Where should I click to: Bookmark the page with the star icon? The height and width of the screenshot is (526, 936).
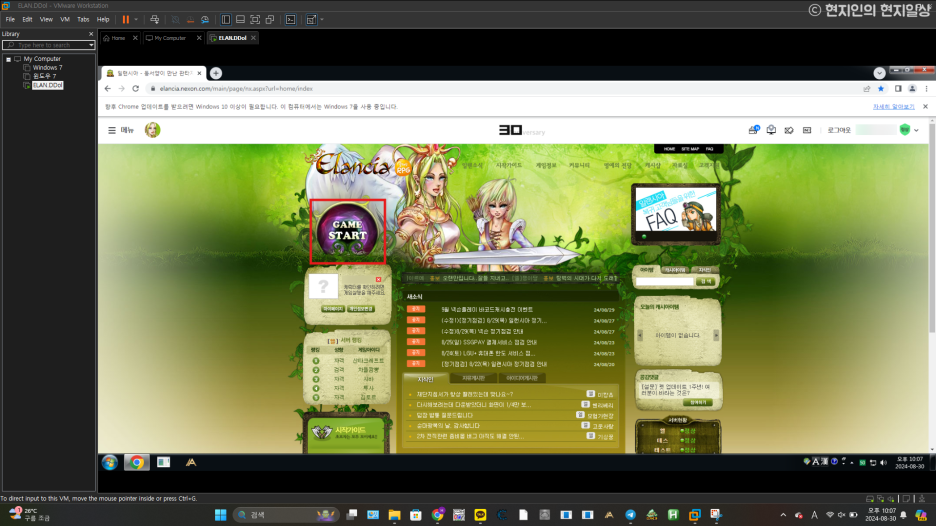(x=881, y=88)
